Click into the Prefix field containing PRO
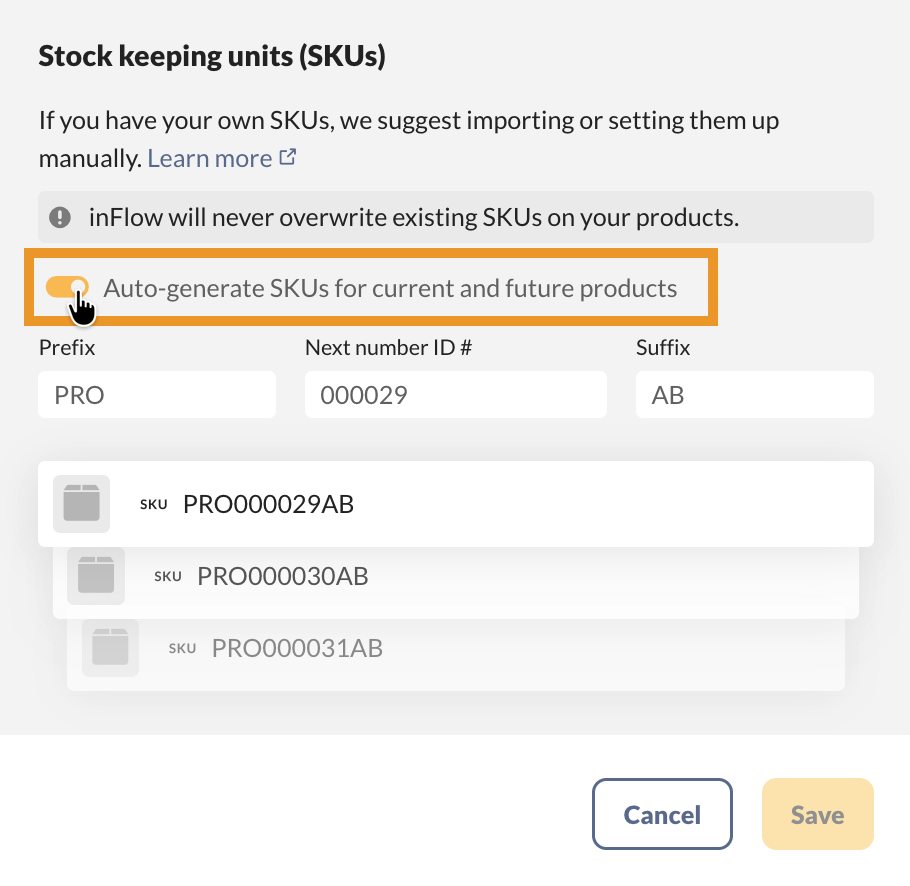This screenshot has height=886, width=910. coord(156,395)
